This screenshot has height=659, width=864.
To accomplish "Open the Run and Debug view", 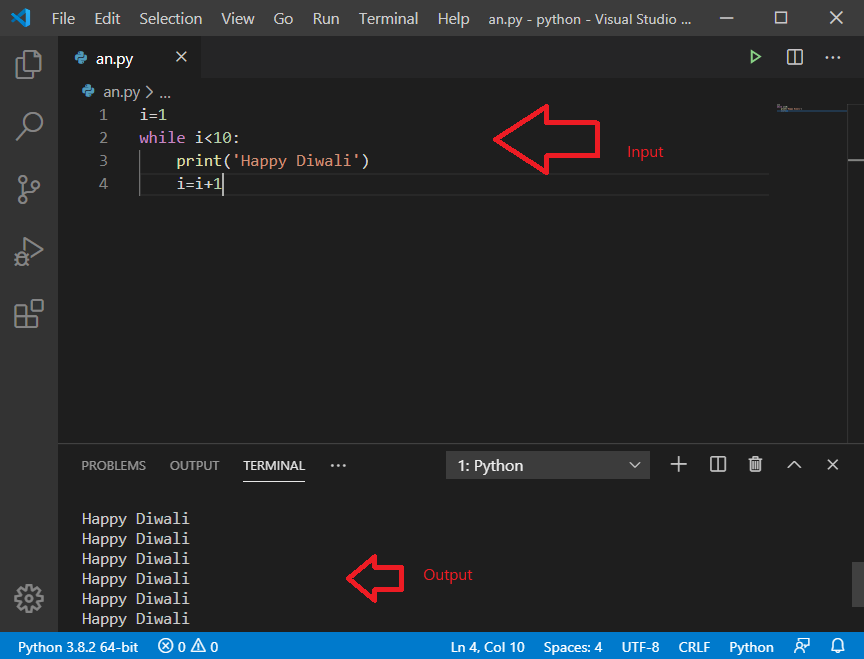I will pyautogui.click(x=28, y=252).
